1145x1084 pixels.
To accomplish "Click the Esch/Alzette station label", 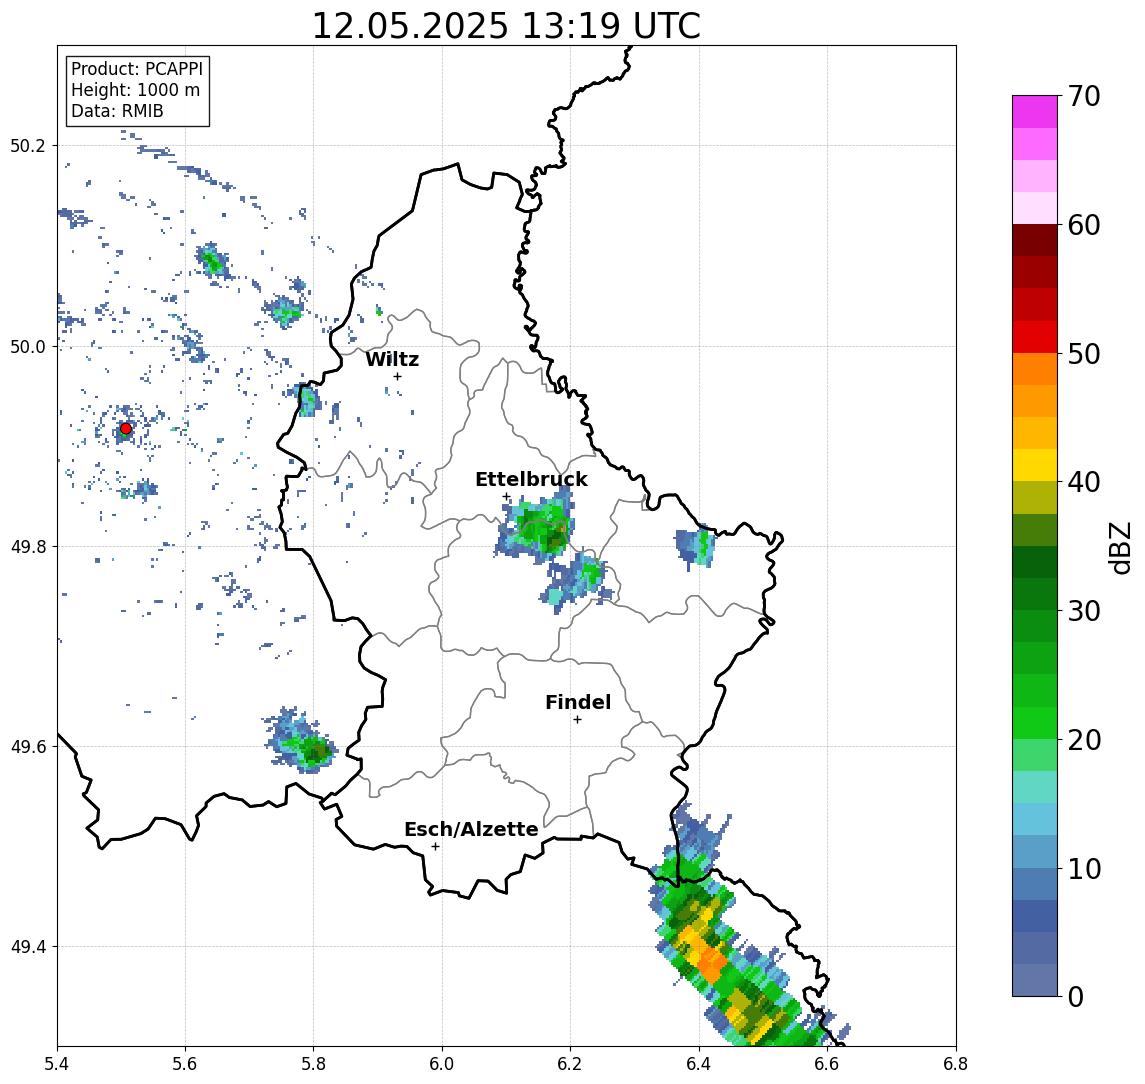I will click(x=471, y=829).
